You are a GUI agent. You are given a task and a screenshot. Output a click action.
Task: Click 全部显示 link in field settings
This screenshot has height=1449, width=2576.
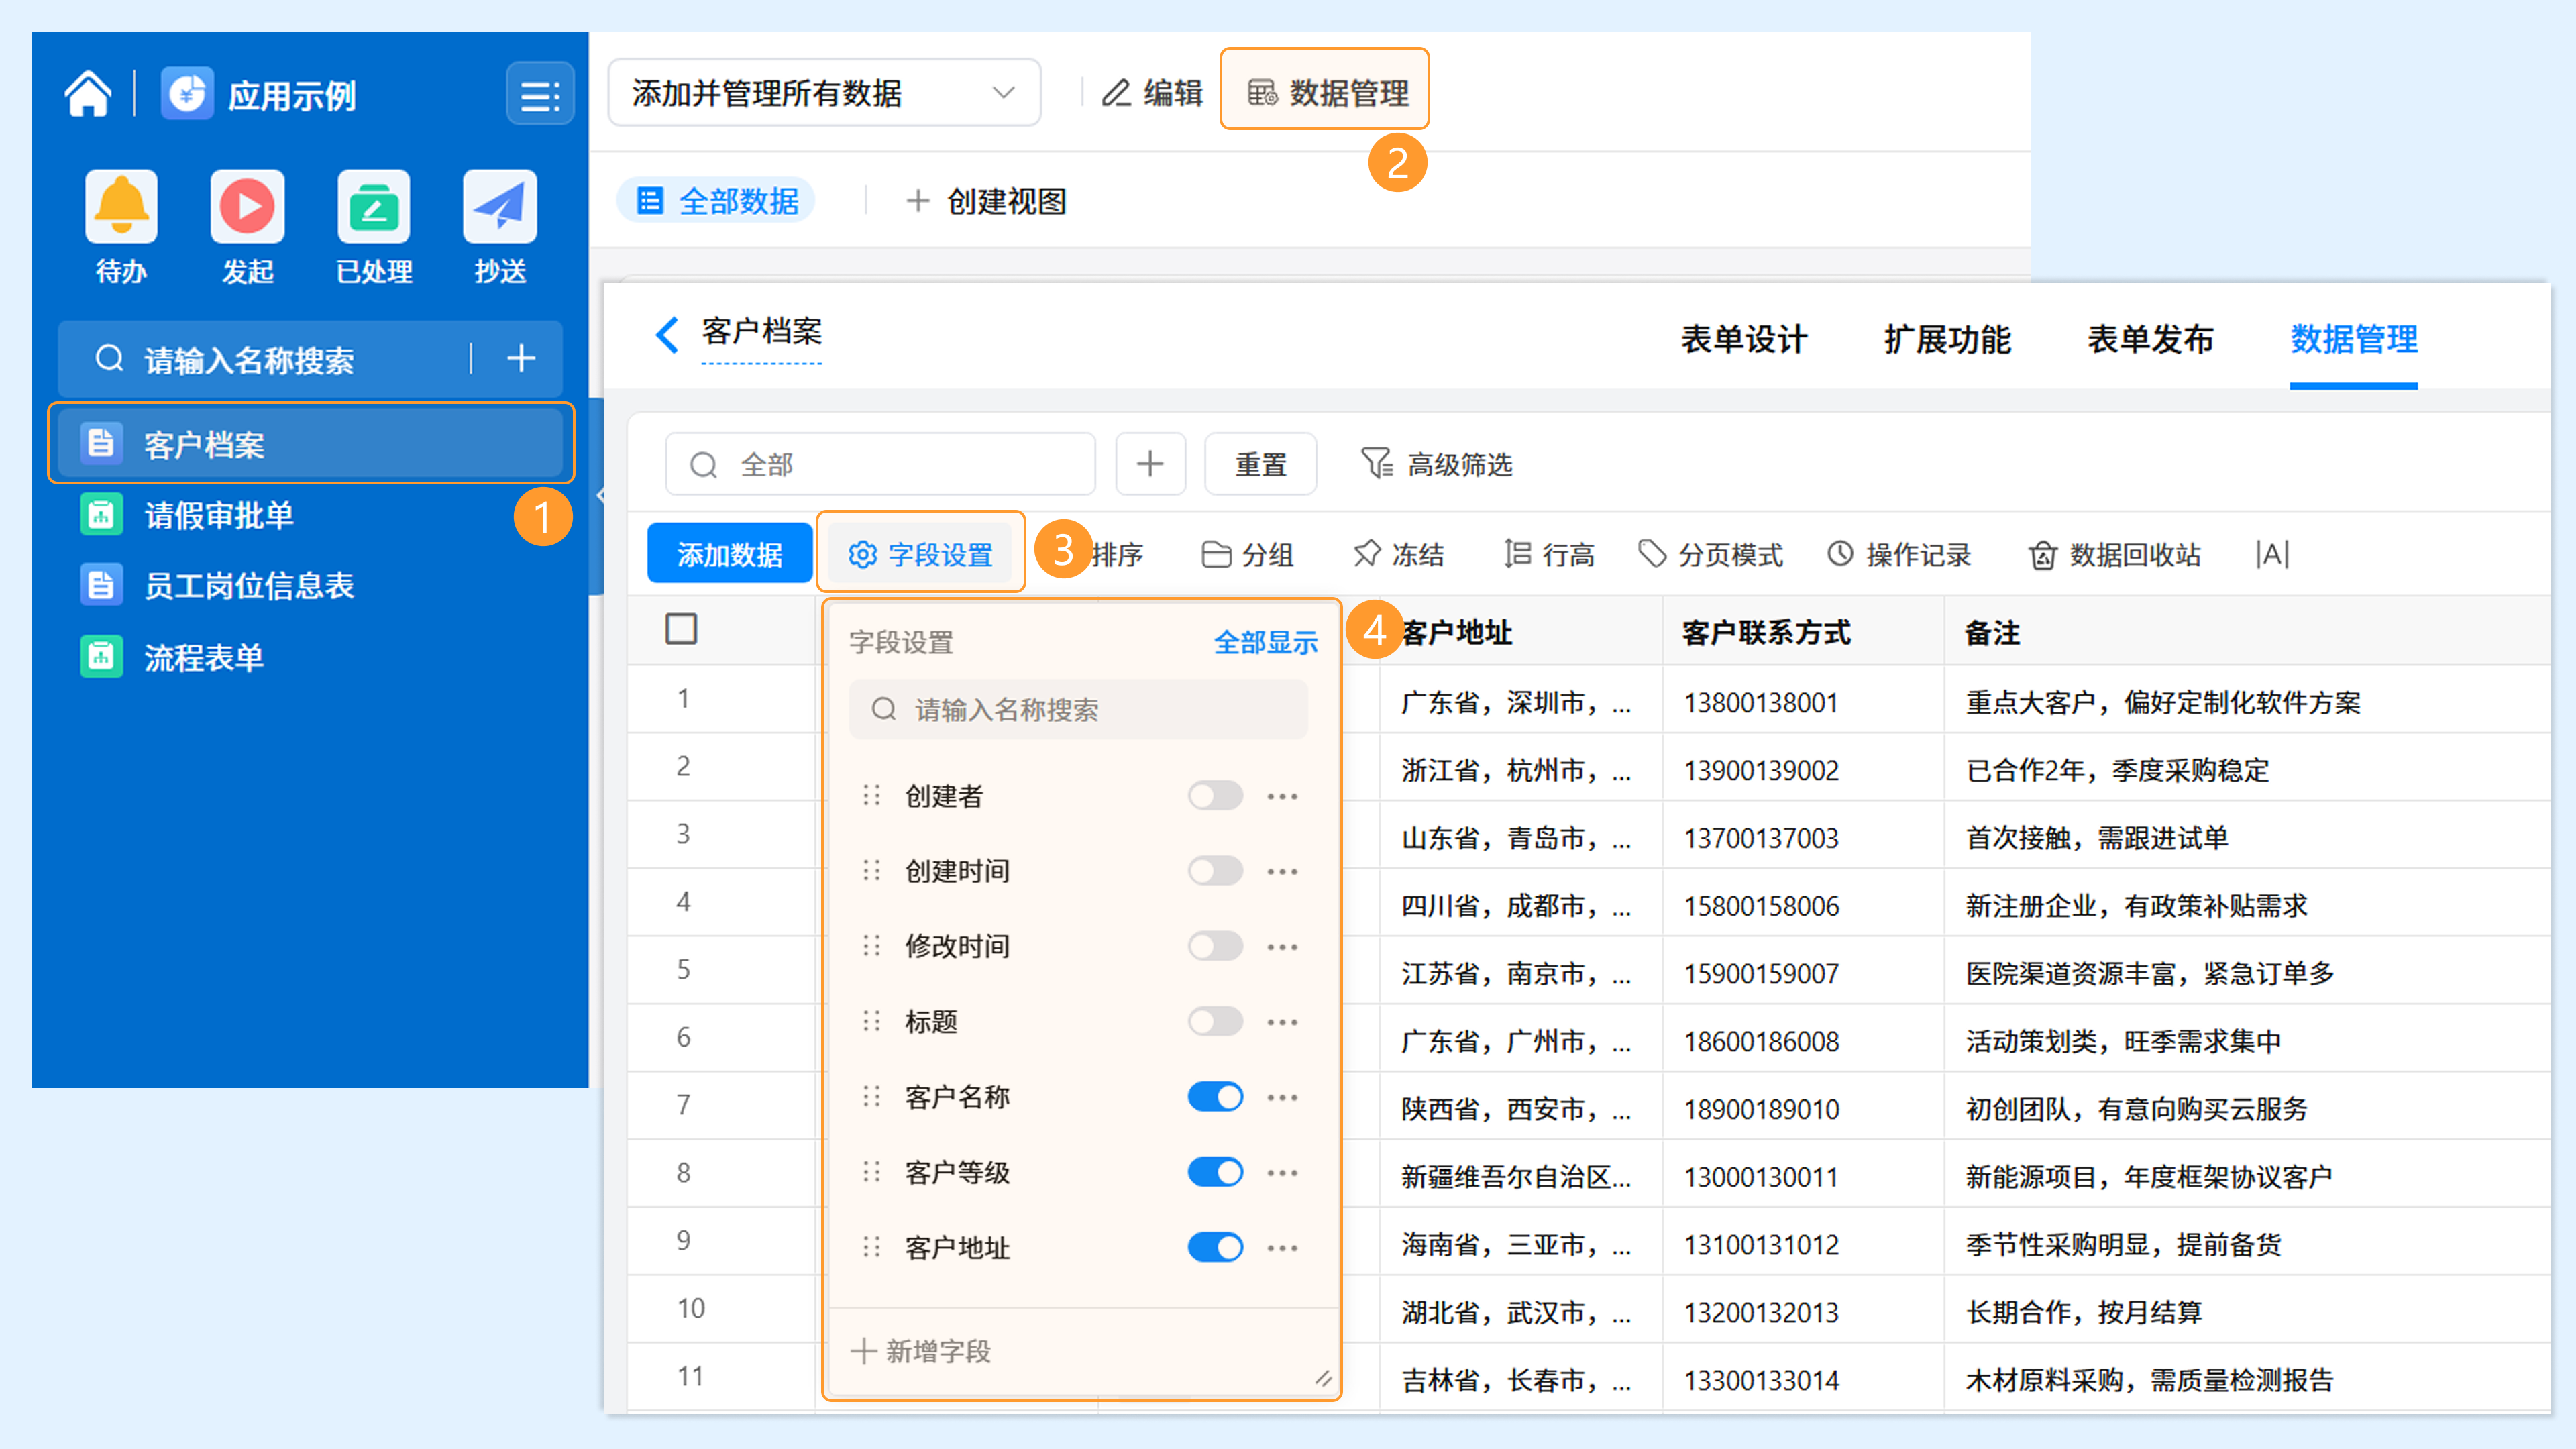(1265, 642)
